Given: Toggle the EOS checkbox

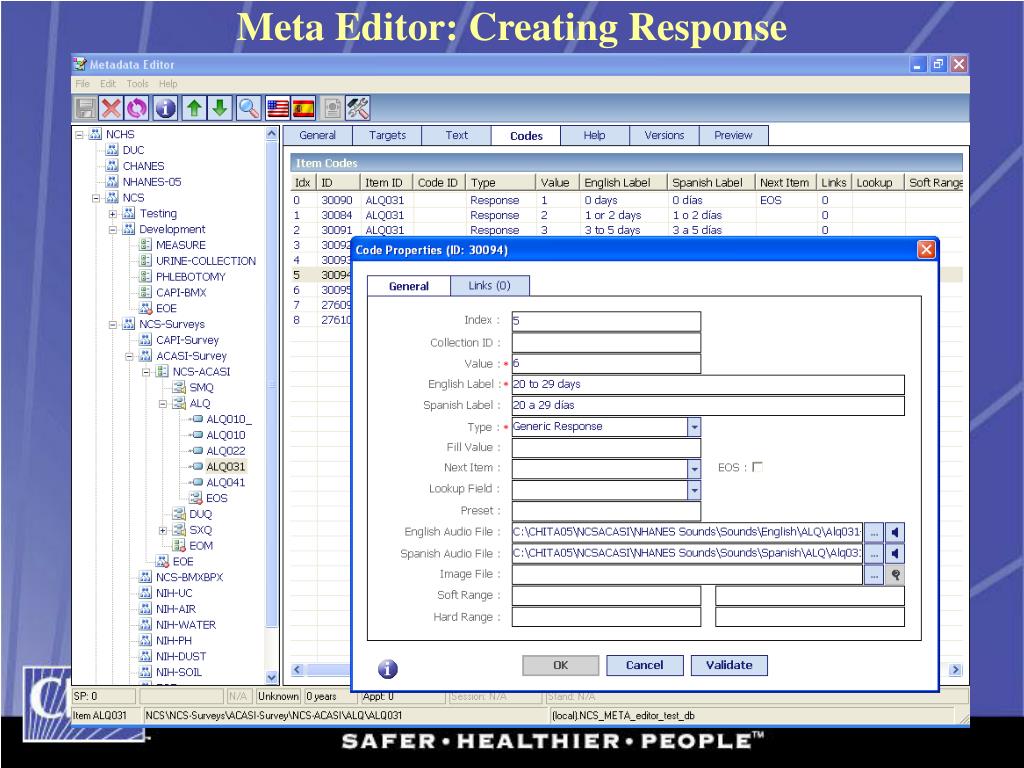Looking at the screenshot, I should tap(758, 467).
